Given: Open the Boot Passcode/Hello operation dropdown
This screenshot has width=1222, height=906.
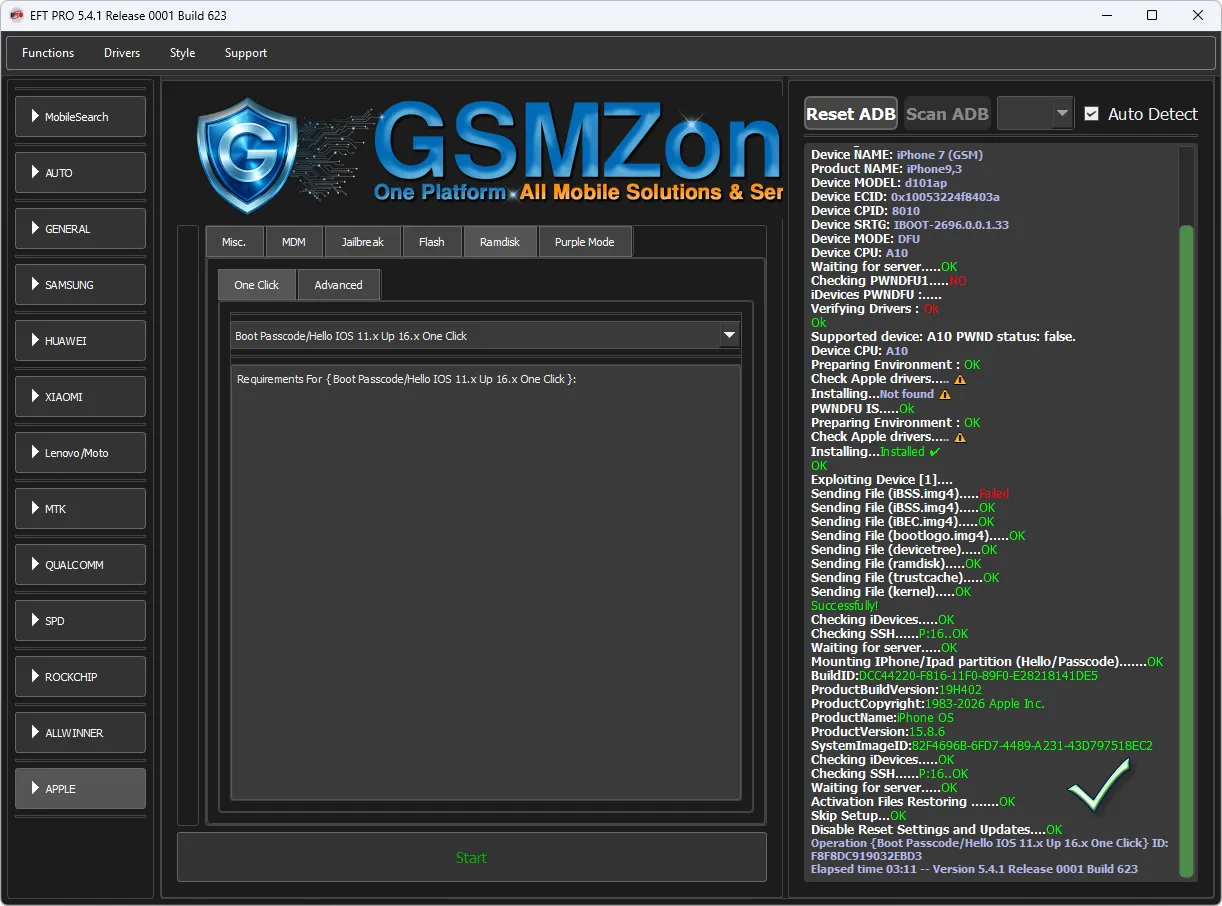Looking at the screenshot, I should [729, 336].
